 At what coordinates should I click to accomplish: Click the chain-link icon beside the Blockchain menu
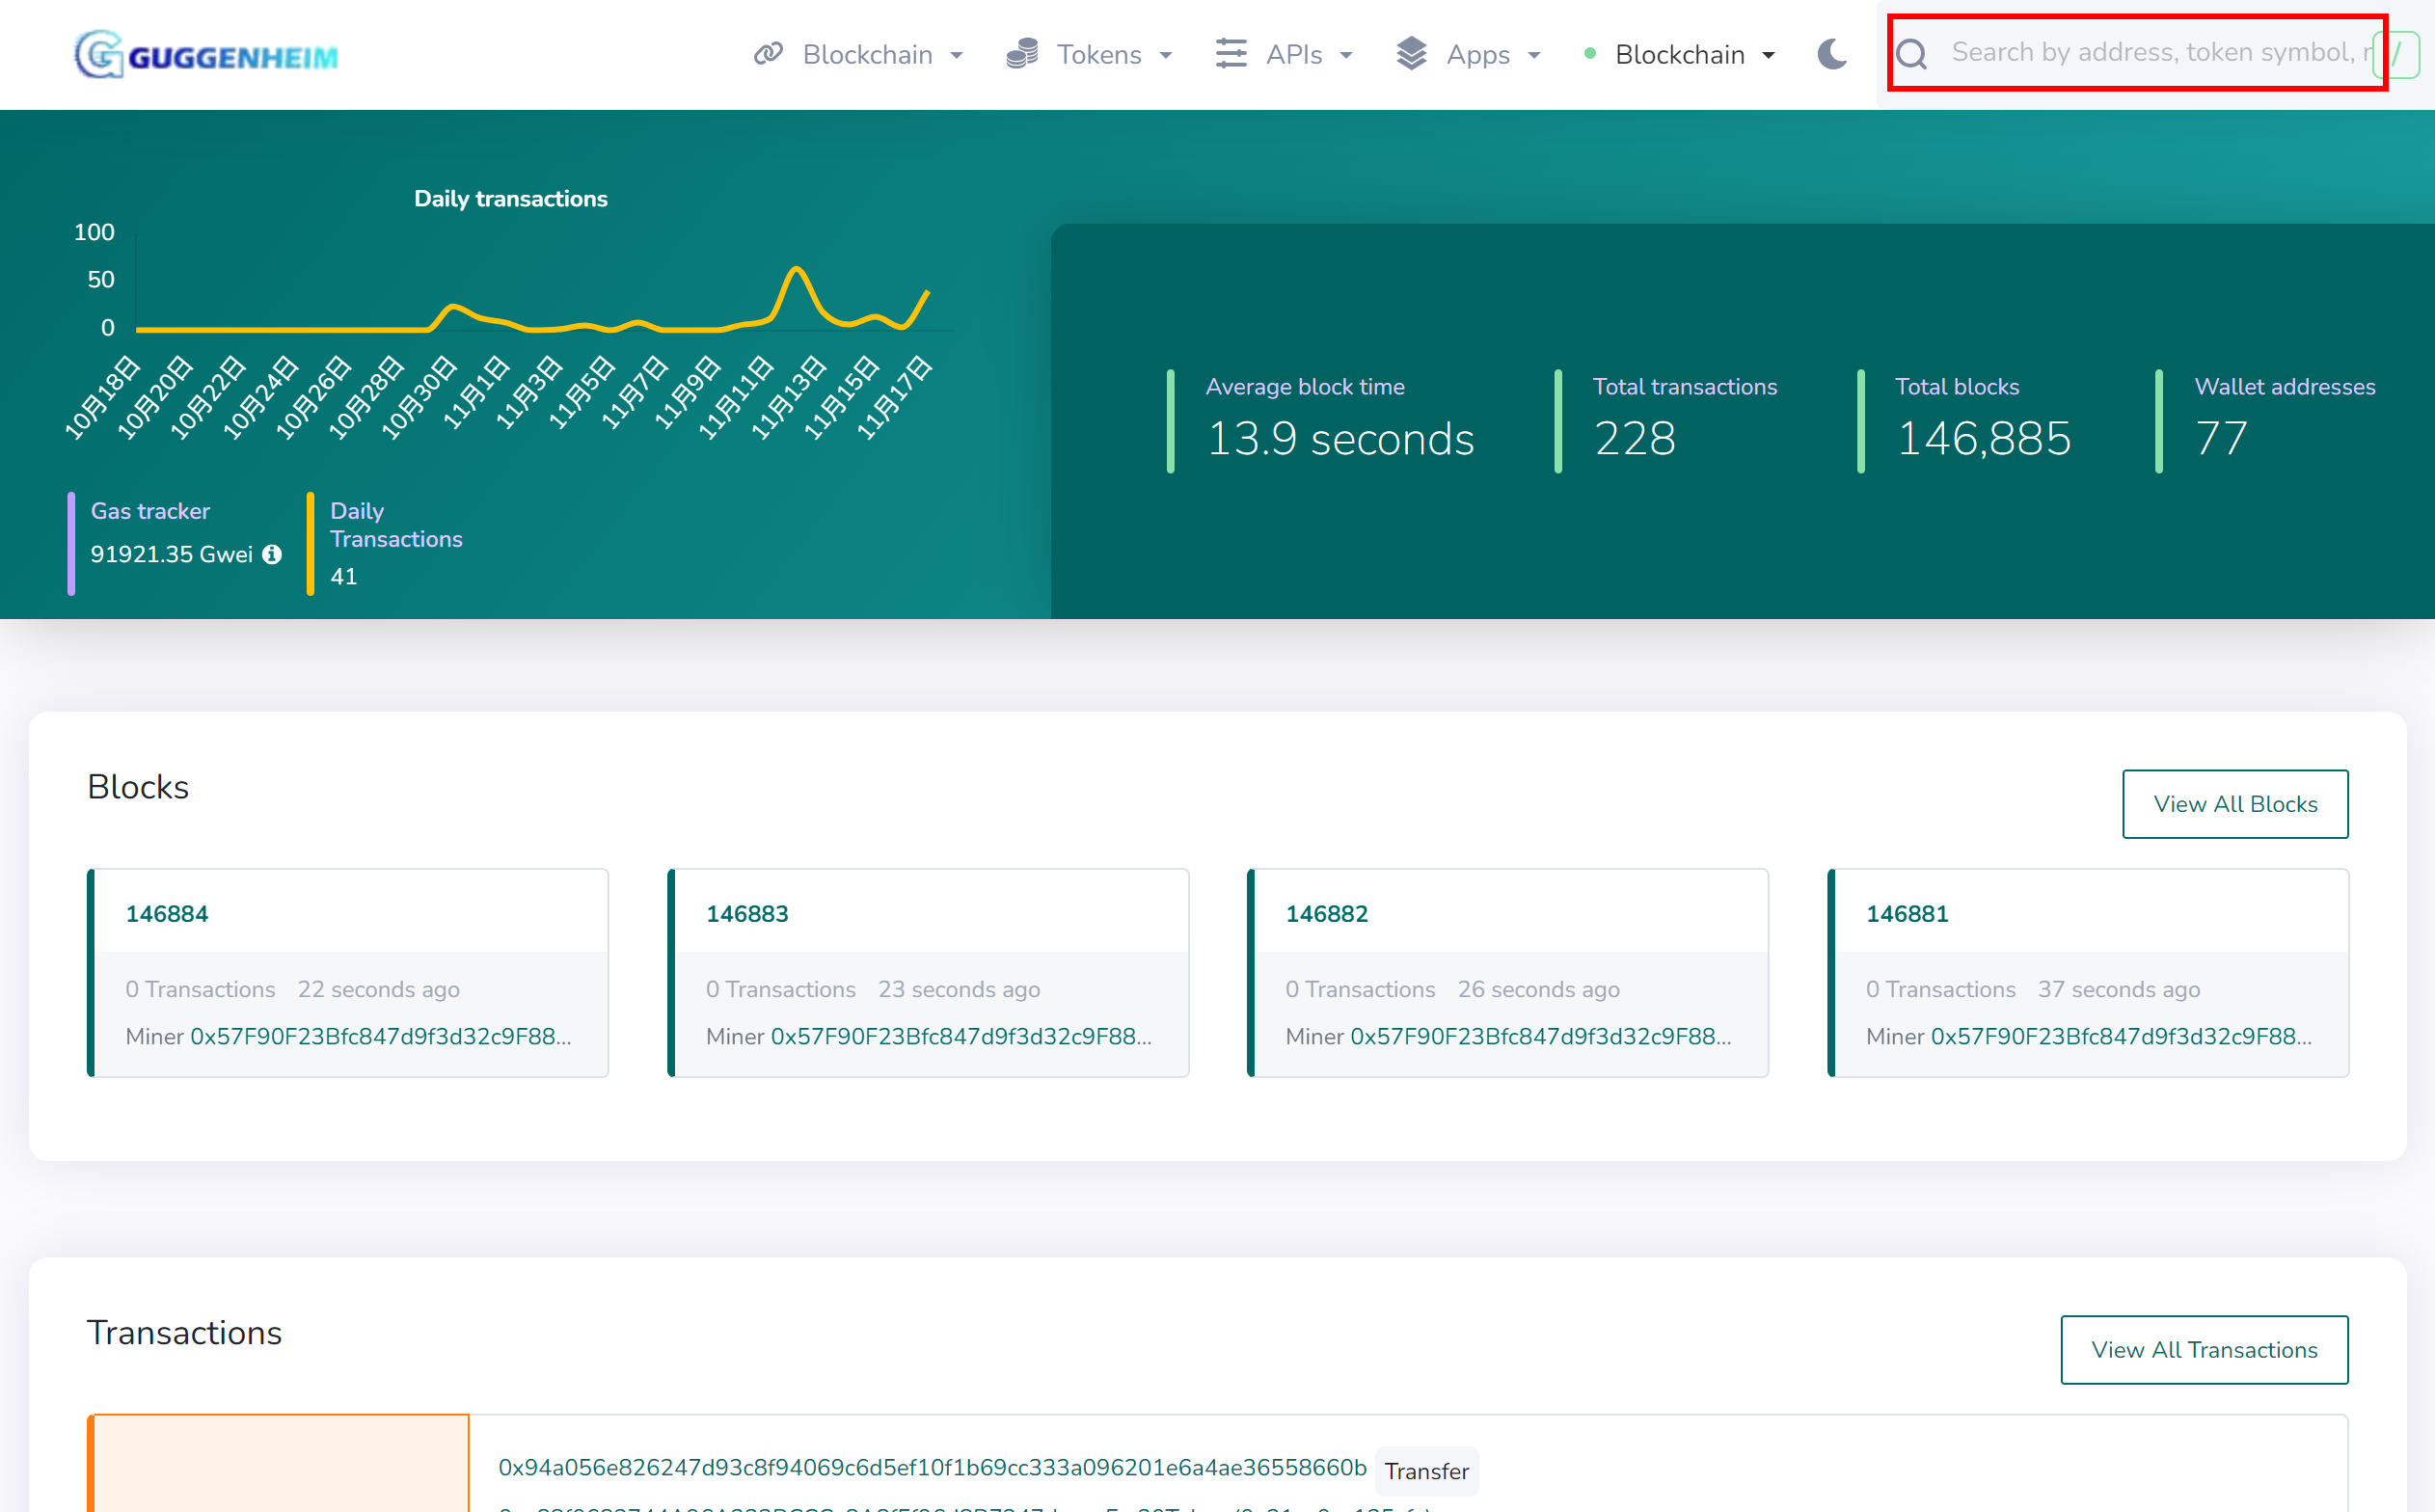tap(767, 54)
